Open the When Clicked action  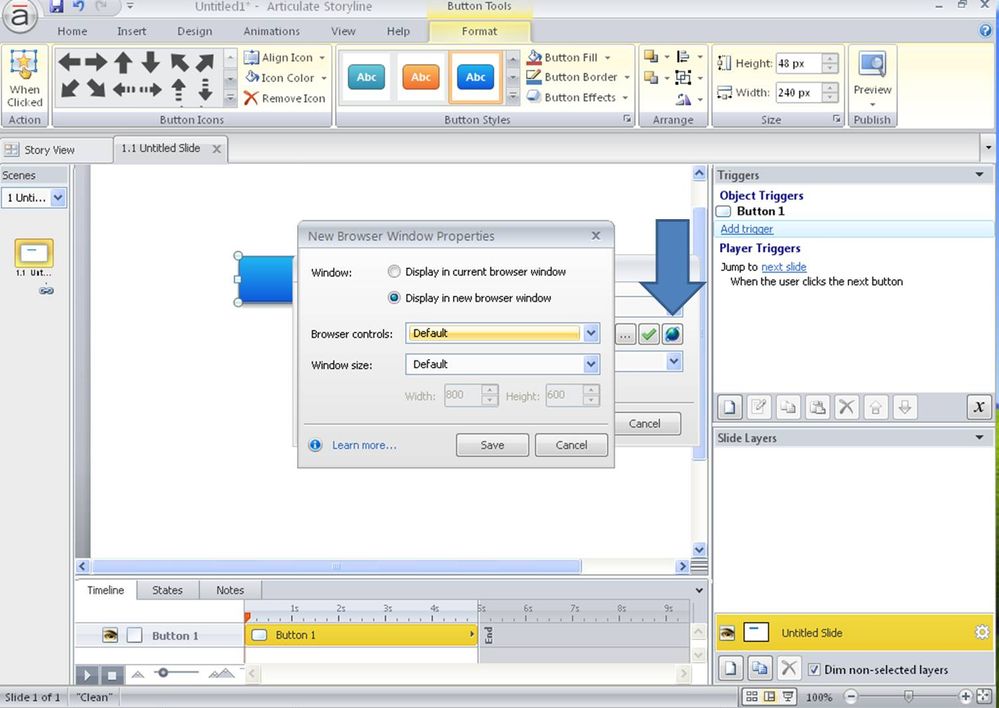click(x=25, y=78)
